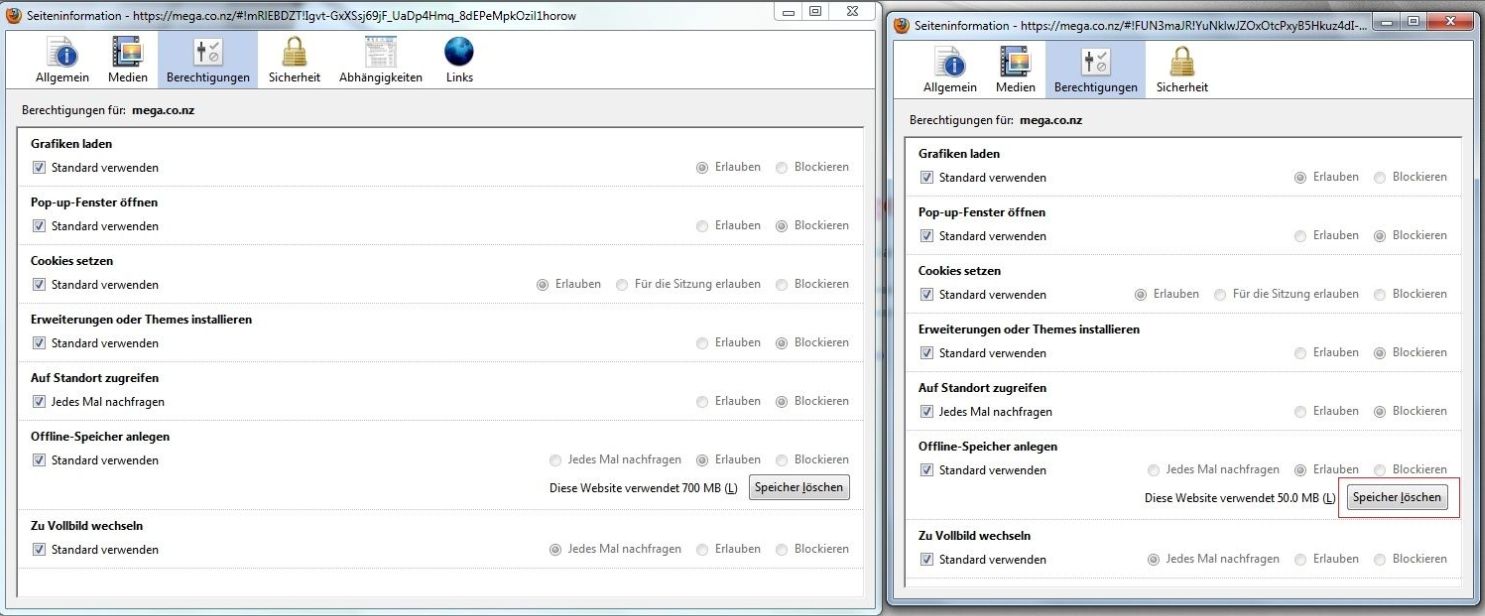
Task: Minimize the right Seiteninformation window
Action: tap(1387, 21)
